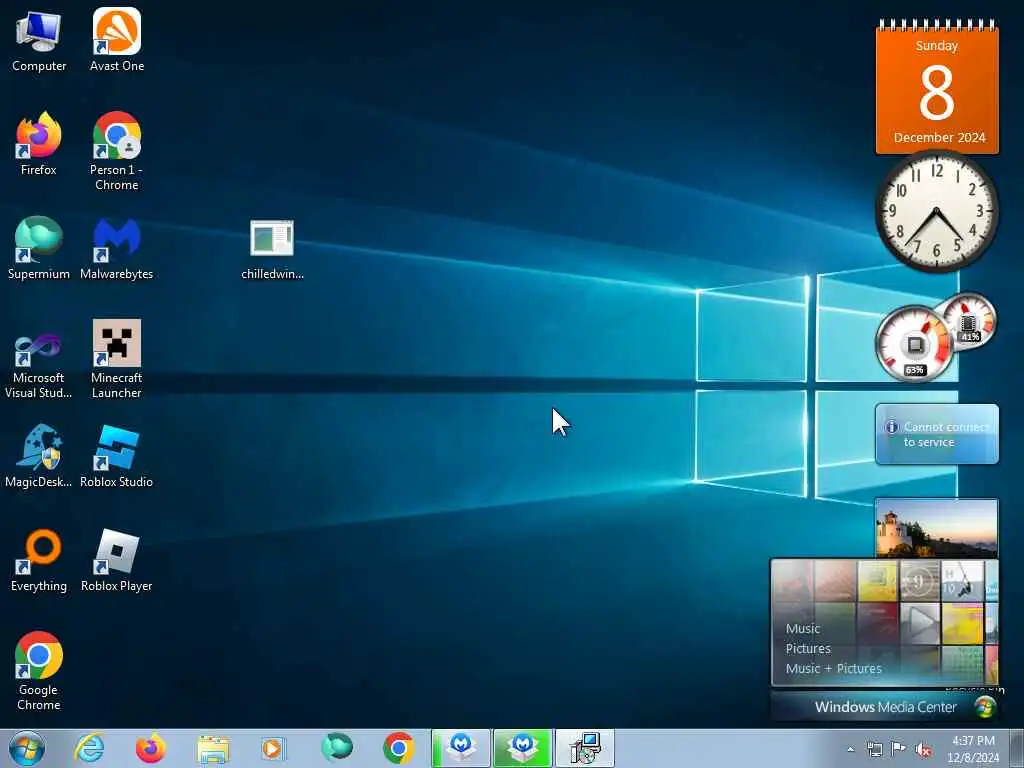Click the analog clock gadget
The width and height of the screenshot is (1024, 768).
tap(936, 212)
